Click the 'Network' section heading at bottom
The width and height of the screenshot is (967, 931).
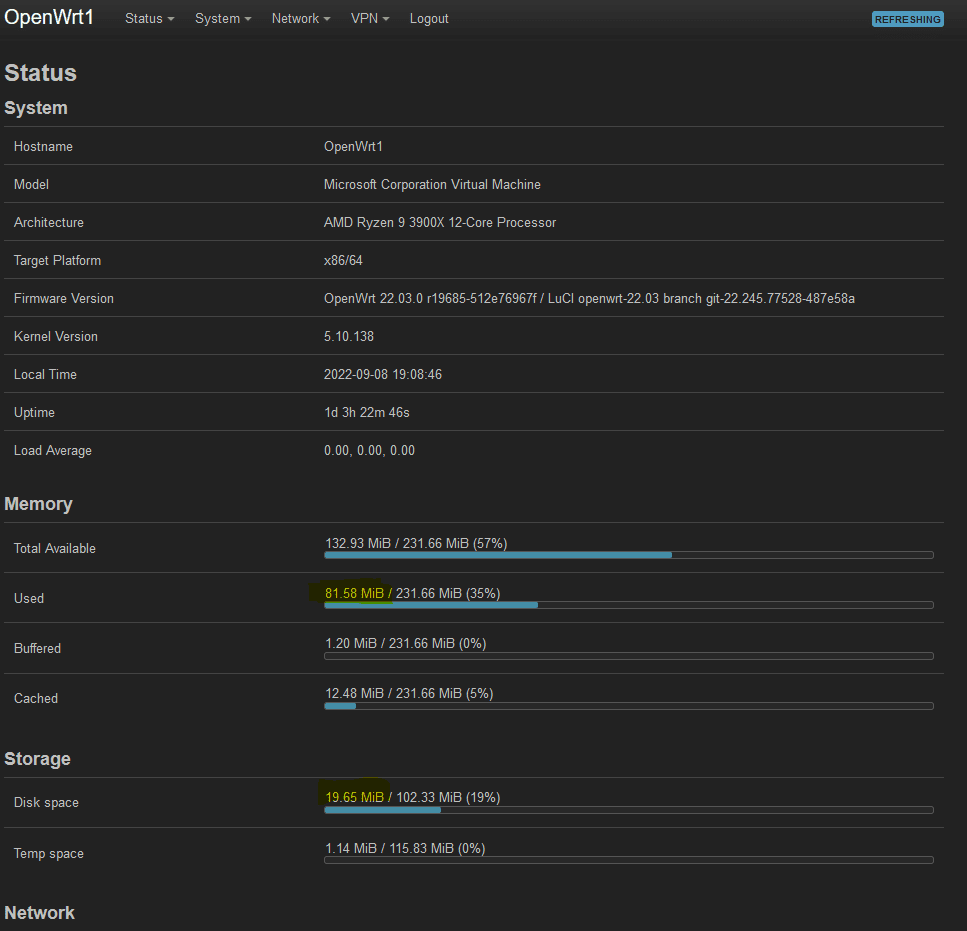point(39,913)
